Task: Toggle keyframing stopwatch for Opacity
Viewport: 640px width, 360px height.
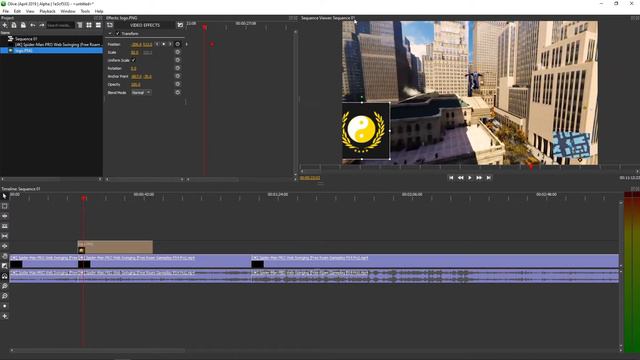Action: coord(178,84)
